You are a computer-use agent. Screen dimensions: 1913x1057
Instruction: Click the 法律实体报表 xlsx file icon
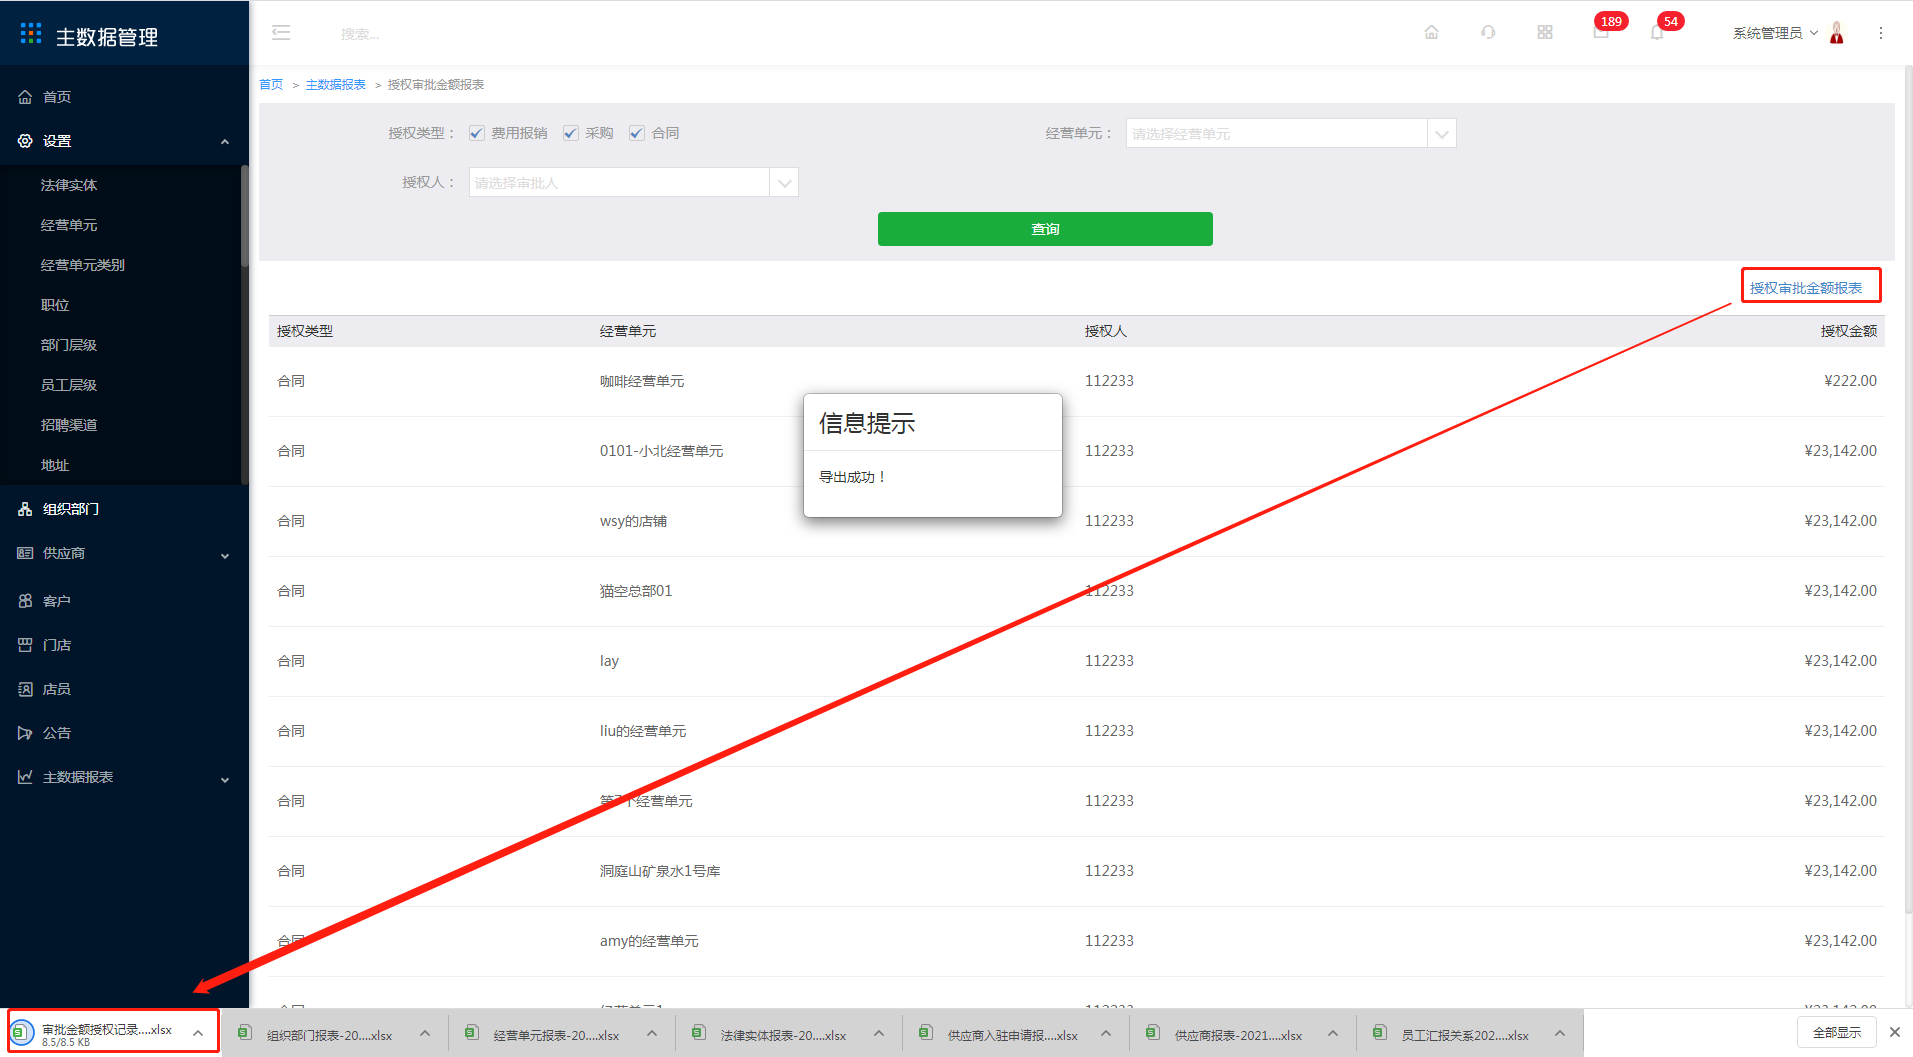pos(699,1033)
